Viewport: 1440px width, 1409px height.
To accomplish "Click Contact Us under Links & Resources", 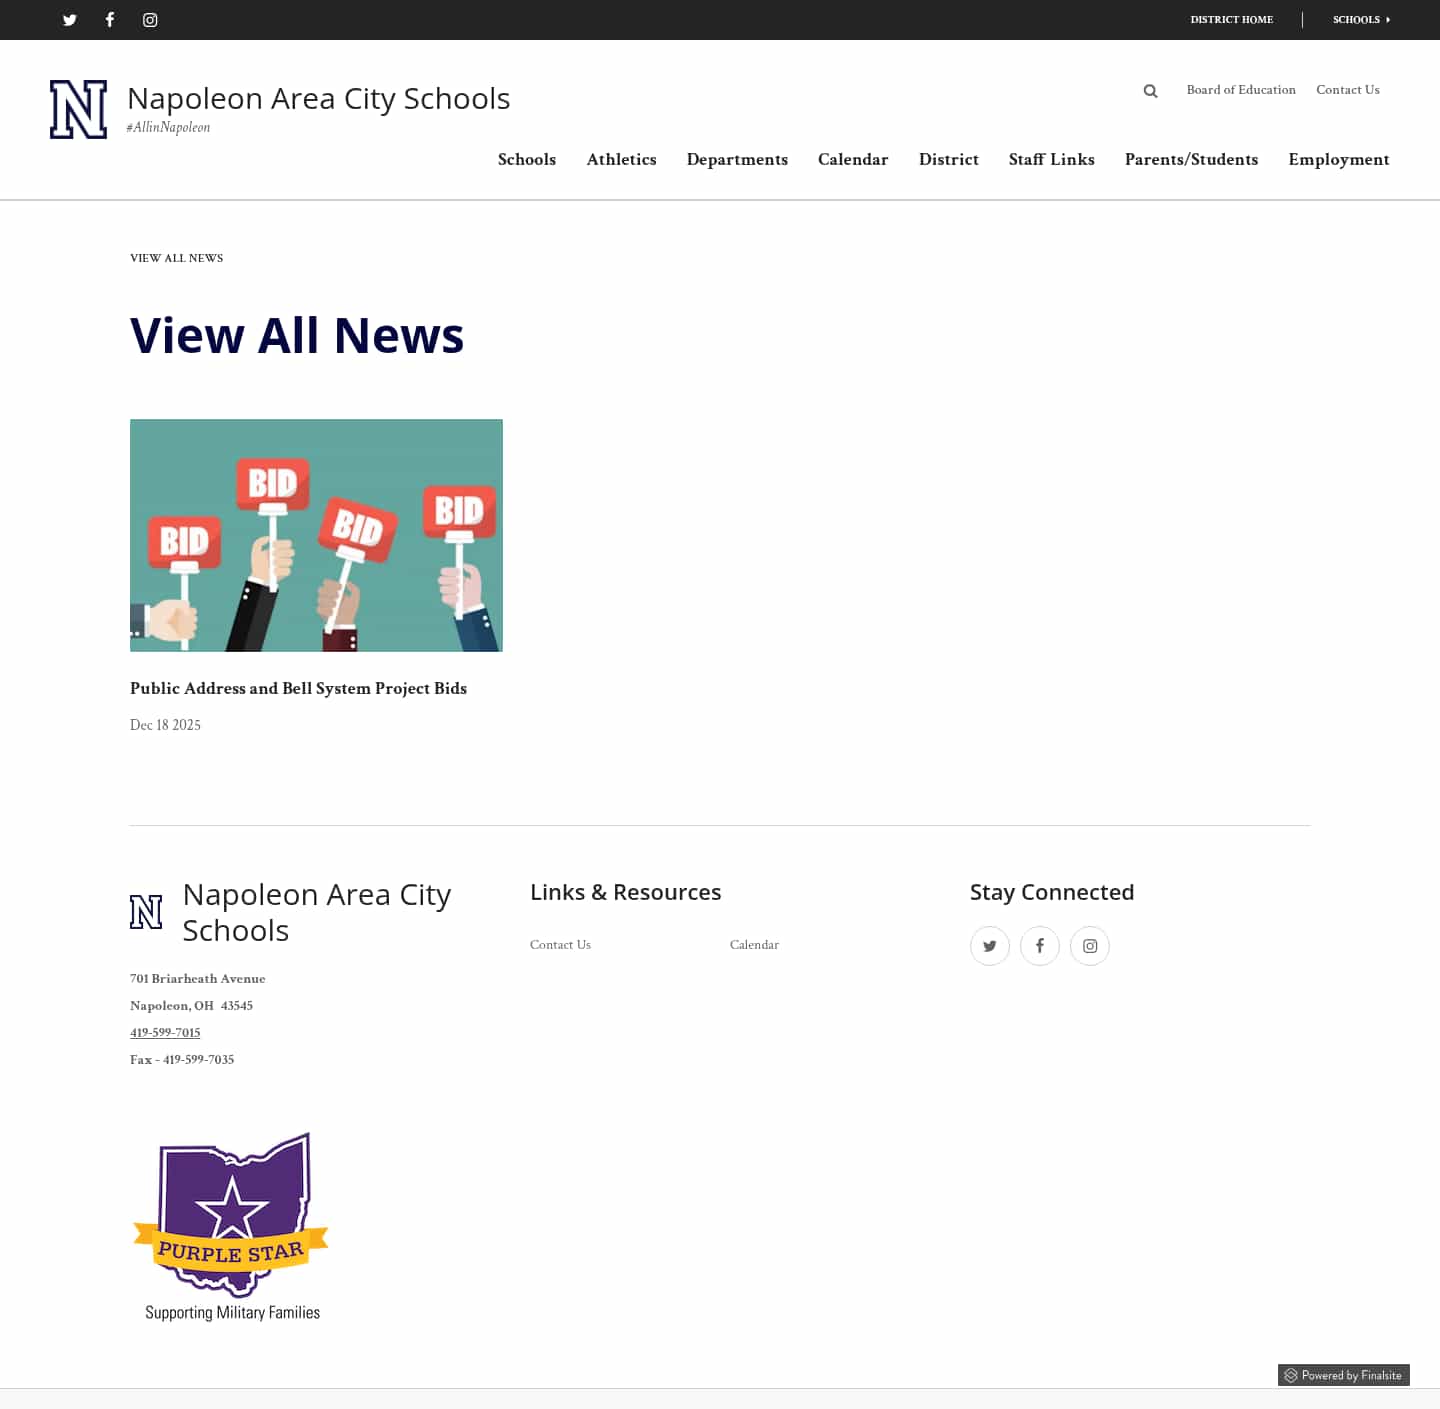I will pyautogui.click(x=560, y=944).
